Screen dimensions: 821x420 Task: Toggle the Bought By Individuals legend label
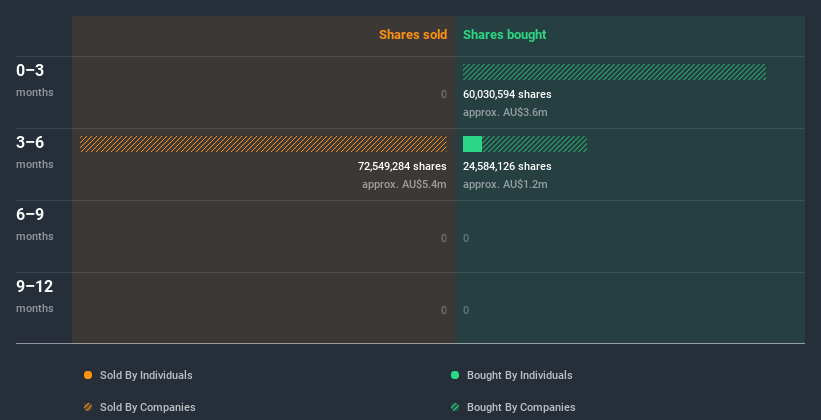519,375
